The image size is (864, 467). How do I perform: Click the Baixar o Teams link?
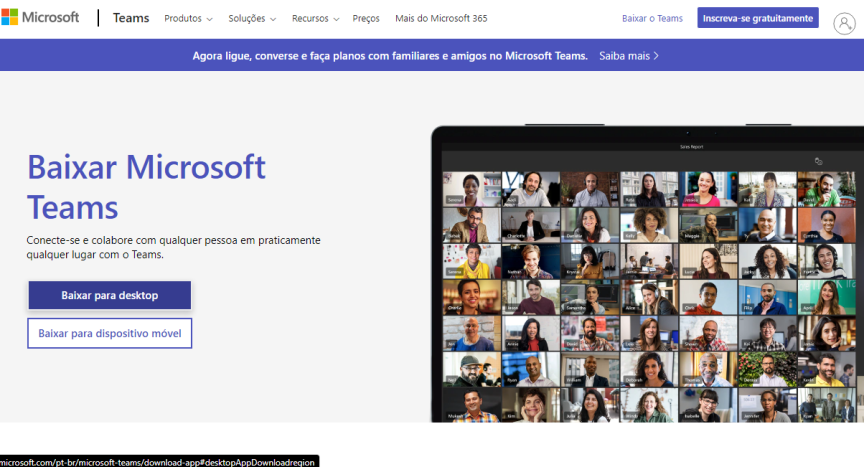652,18
